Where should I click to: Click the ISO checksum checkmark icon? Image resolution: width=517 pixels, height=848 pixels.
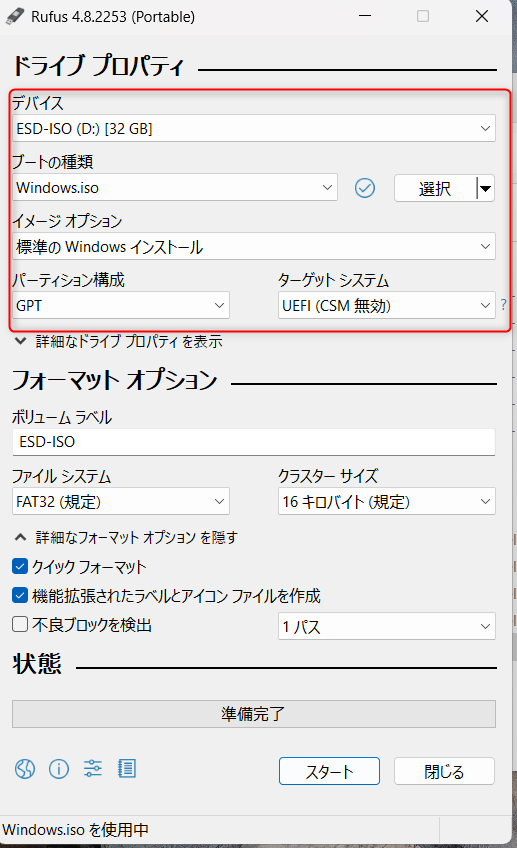[365, 188]
